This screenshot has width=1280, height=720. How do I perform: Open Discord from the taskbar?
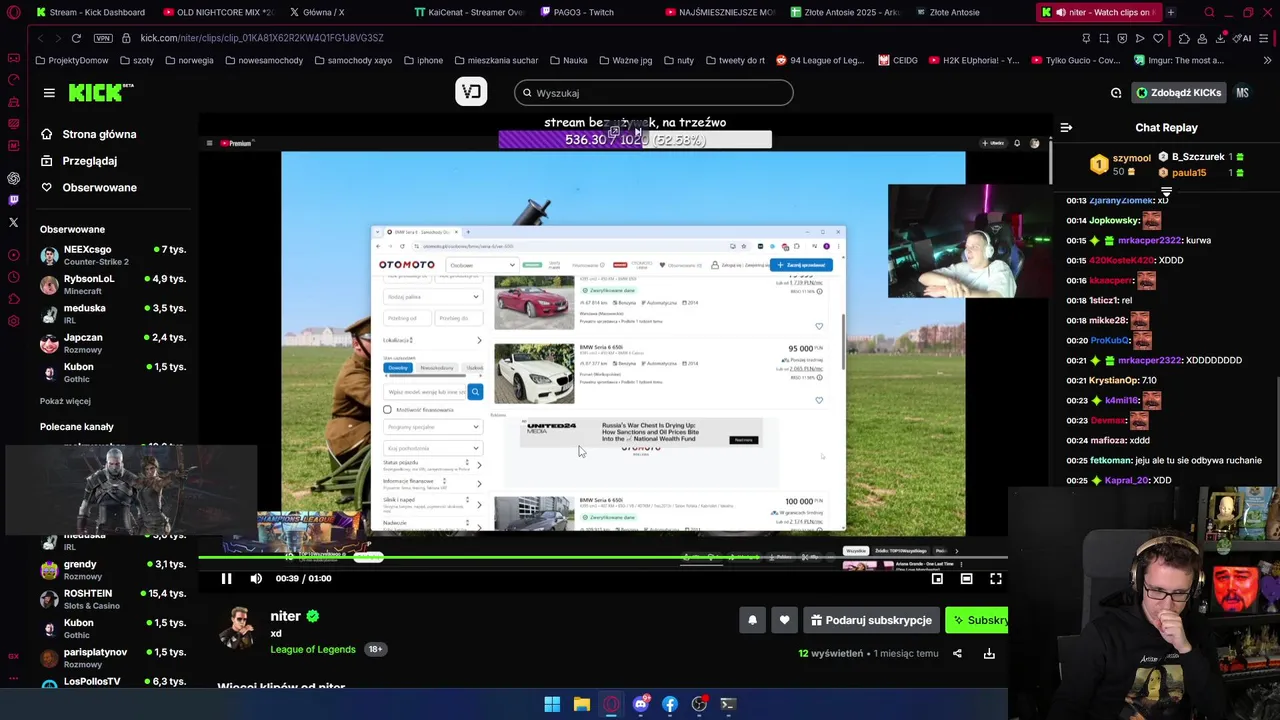(x=641, y=704)
